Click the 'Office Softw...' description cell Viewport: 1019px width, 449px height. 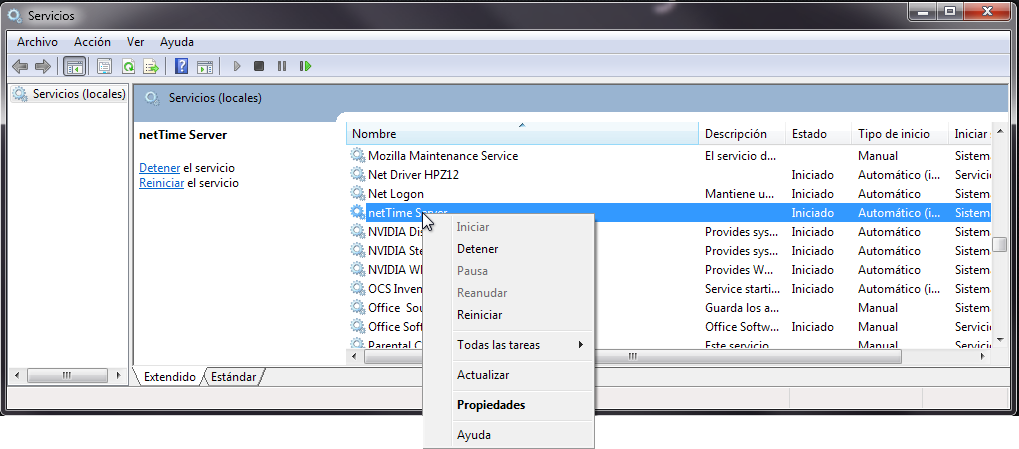[740, 327]
